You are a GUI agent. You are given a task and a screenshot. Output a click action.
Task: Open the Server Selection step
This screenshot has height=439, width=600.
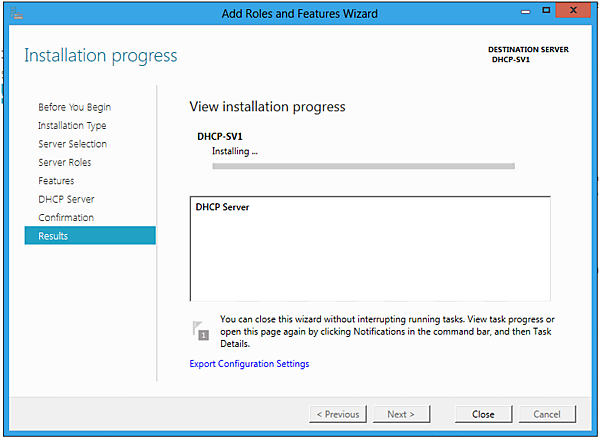click(72, 144)
